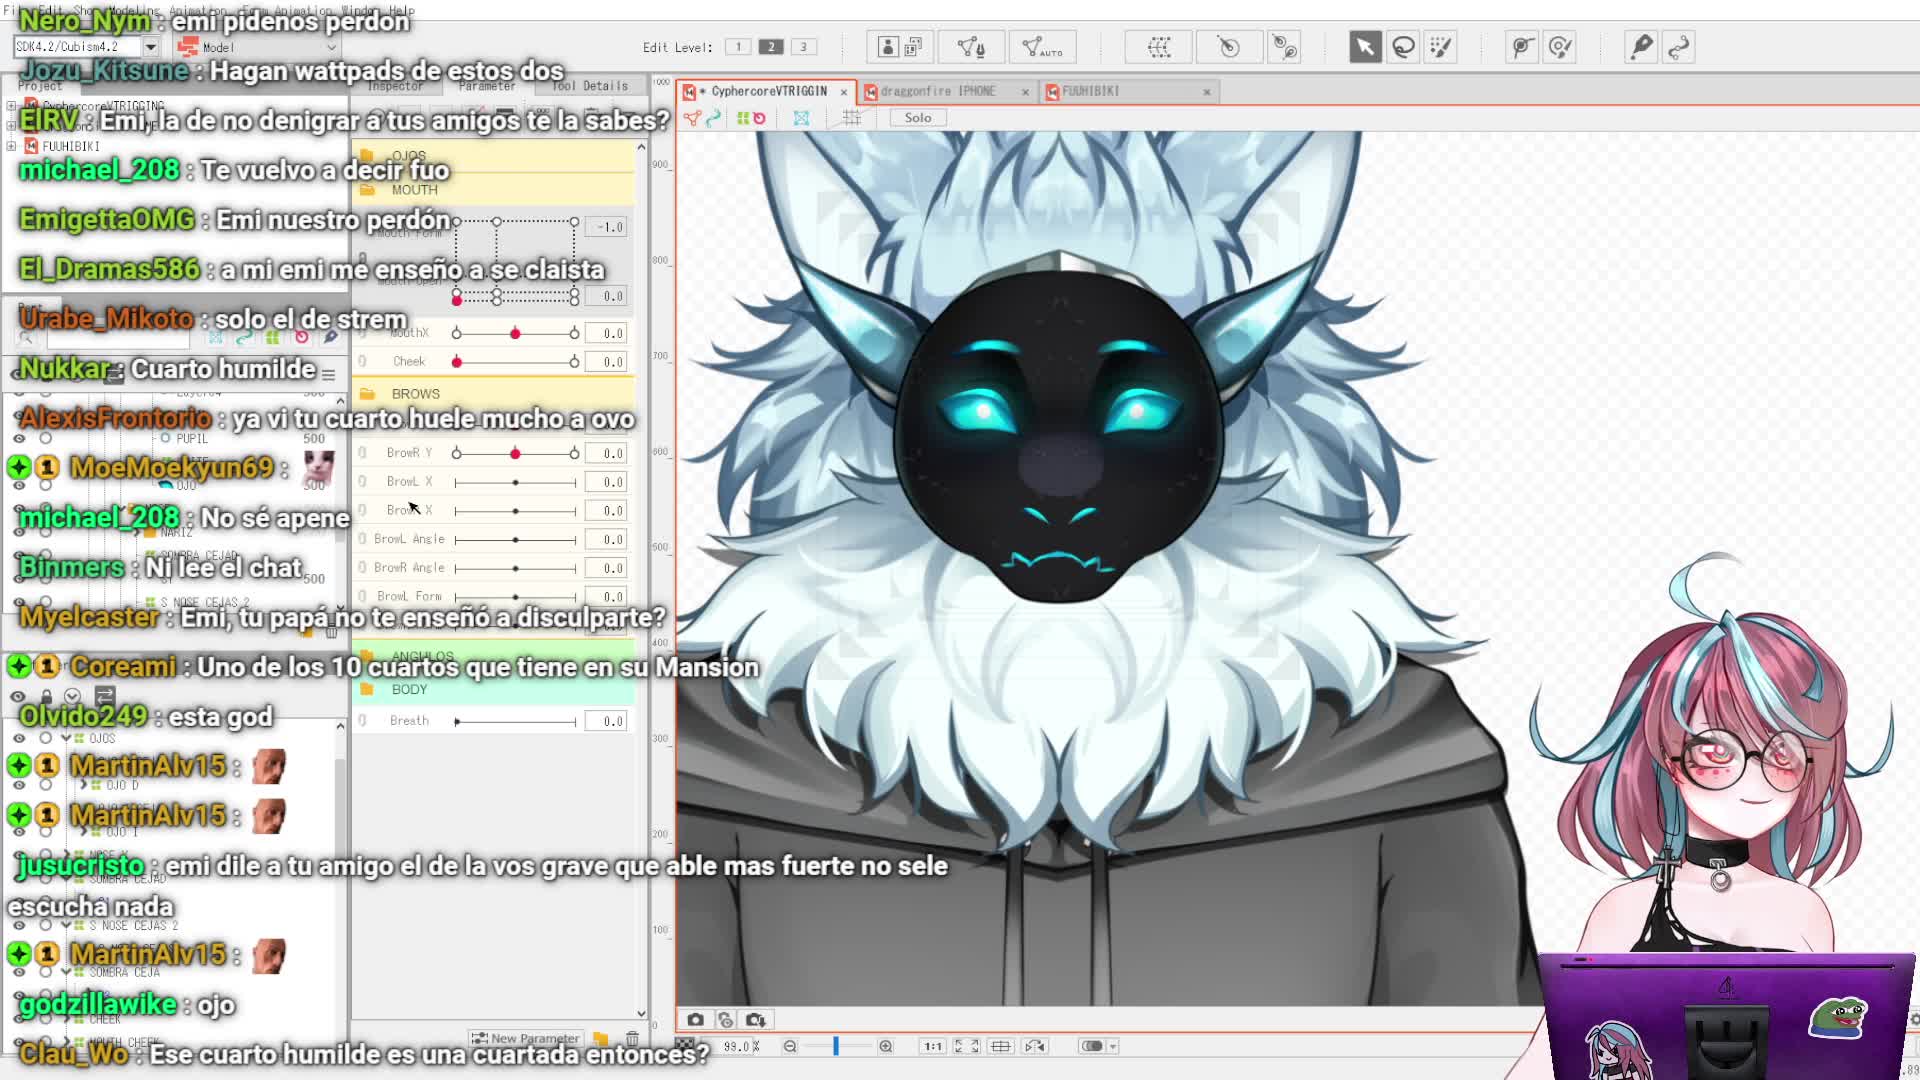Zoom in with the plus magnifier
This screenshot has height=1080, width=1920.
pos(886,1046)
